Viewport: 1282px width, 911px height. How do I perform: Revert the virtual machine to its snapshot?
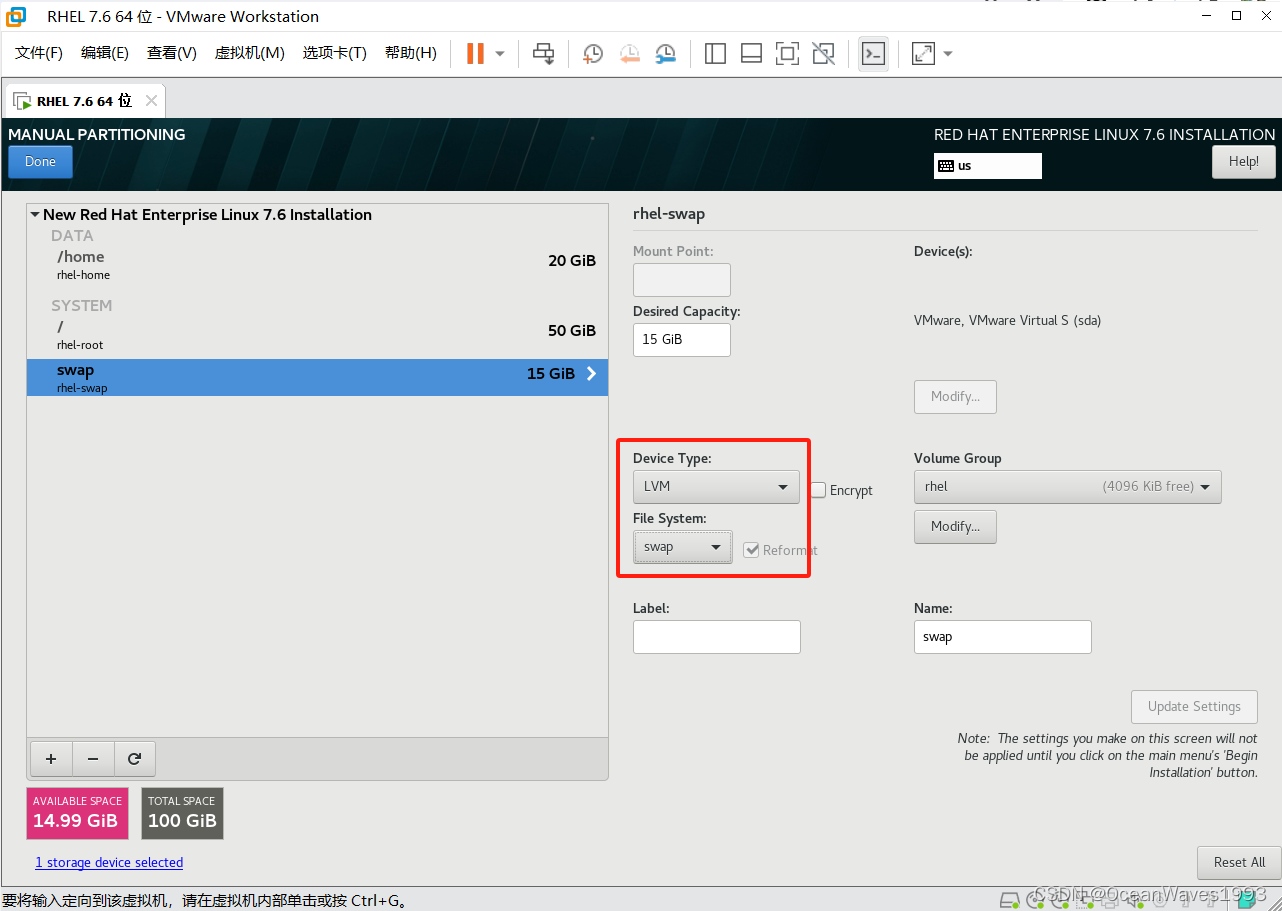[x=629, y=53]
